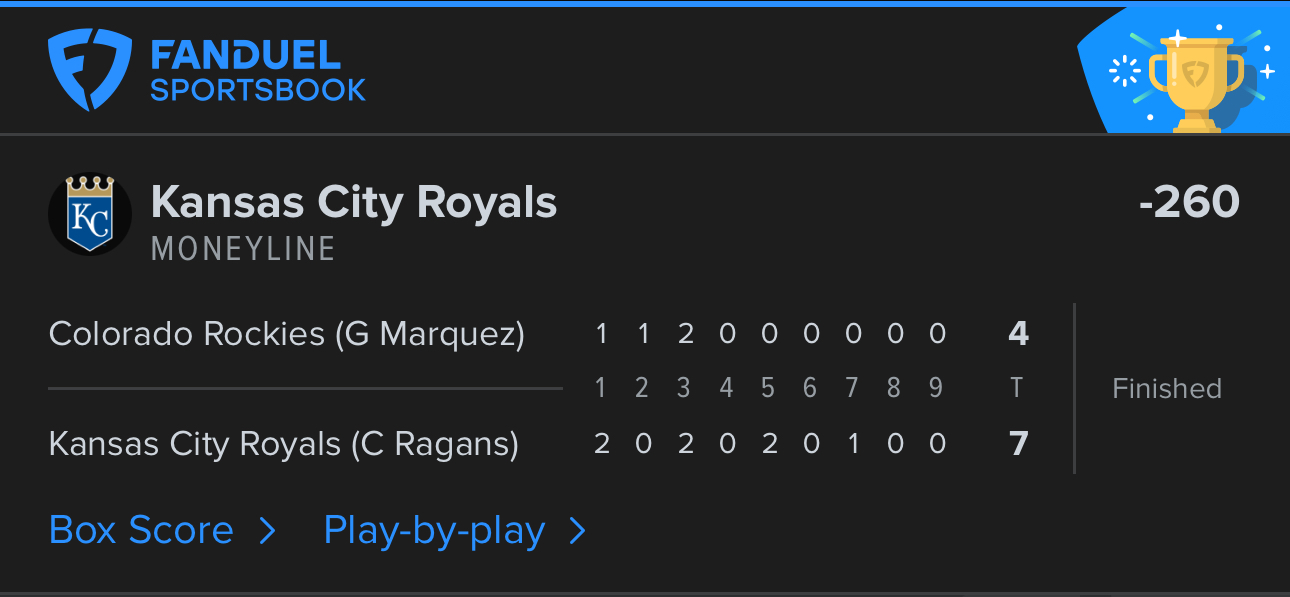Image resolution: width=1290 pixels, height=597 pixels.
Task: Select the Kansas City Royals bet title
Action: (354, 202)
